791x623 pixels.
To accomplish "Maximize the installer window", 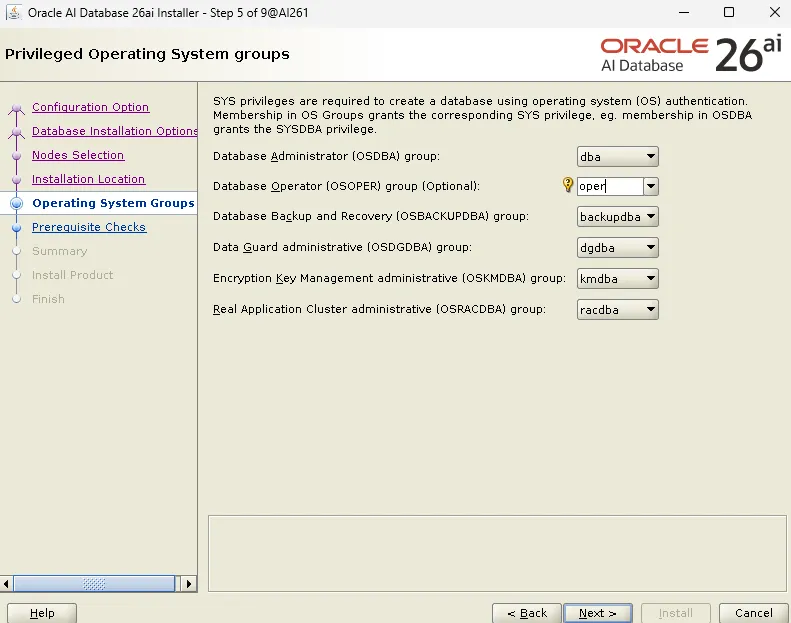I will pyautogui.click(x=729, y=12).
